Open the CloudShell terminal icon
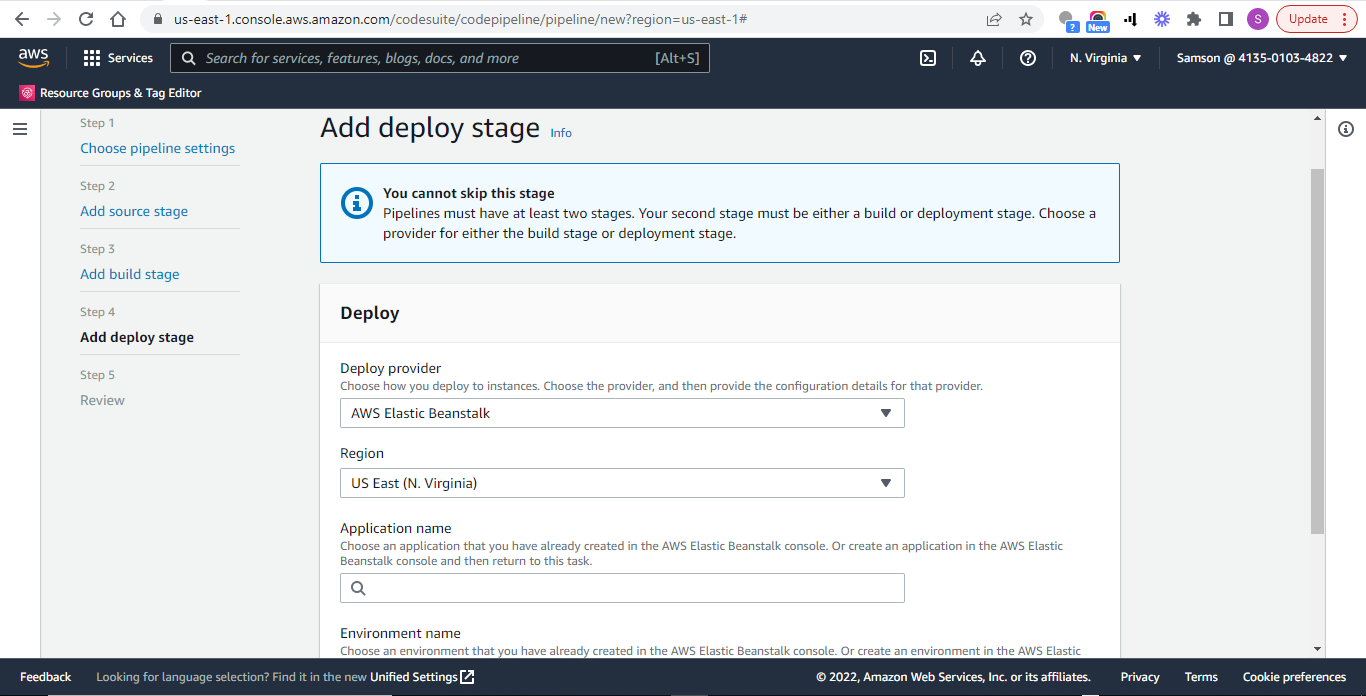The image size is (1366, 696). click(927, 57)
